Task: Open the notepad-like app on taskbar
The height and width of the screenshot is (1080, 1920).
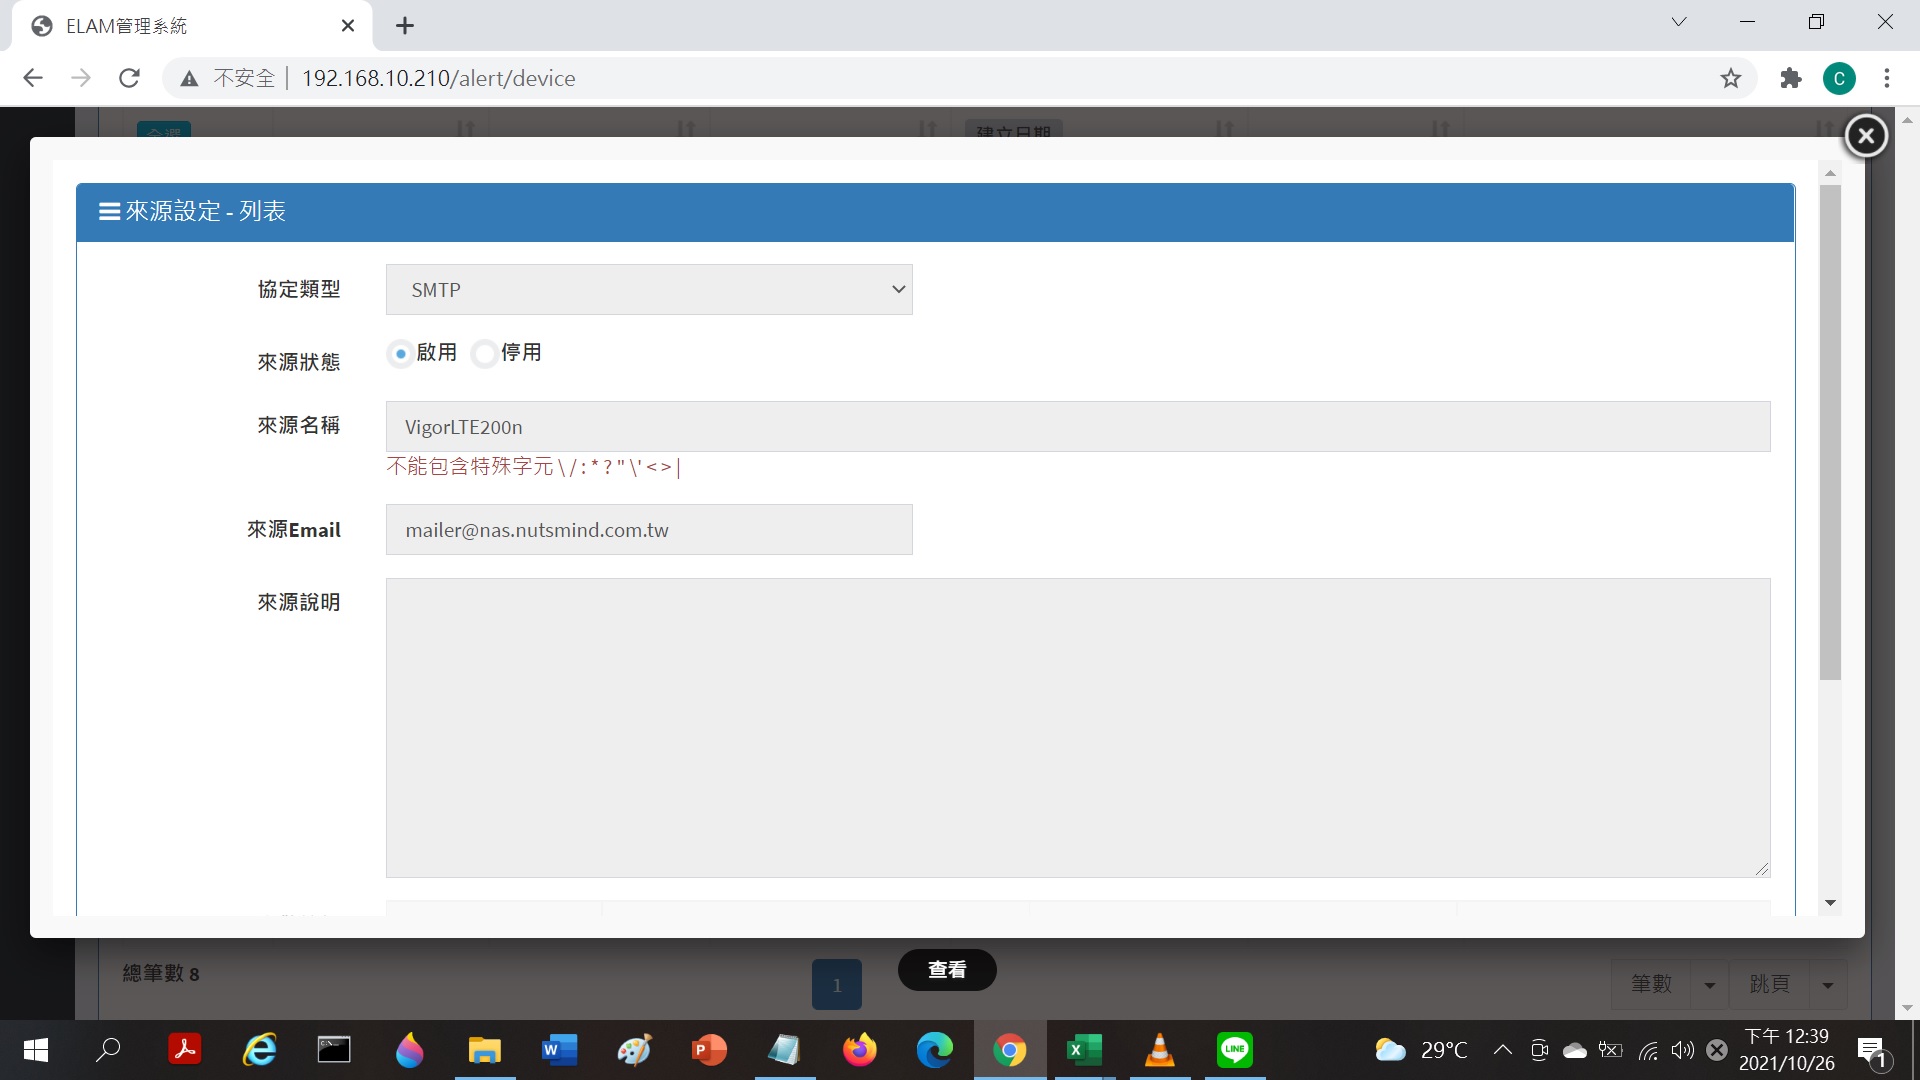Action: [x=784, y=1050]
